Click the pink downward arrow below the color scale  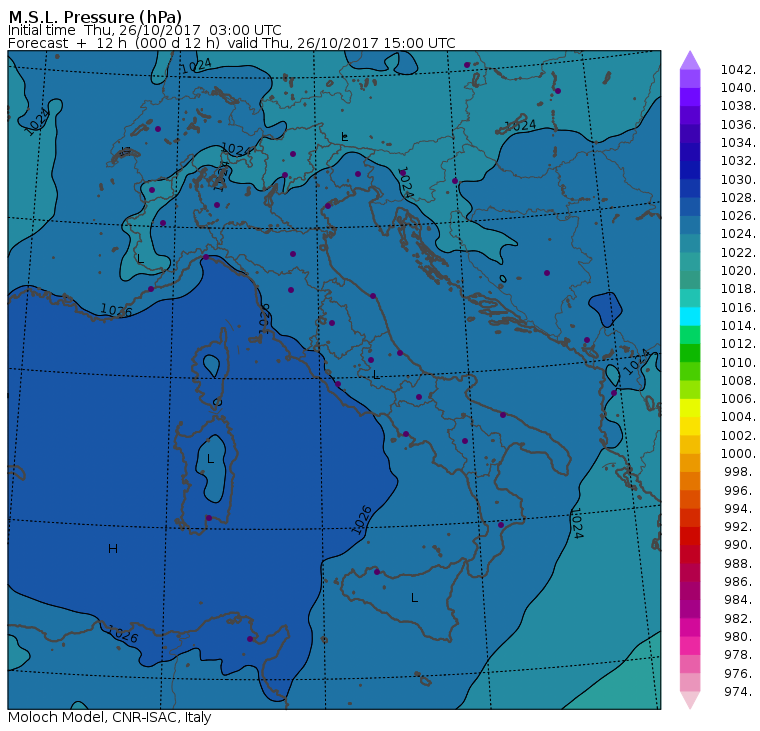coord(690,700)
